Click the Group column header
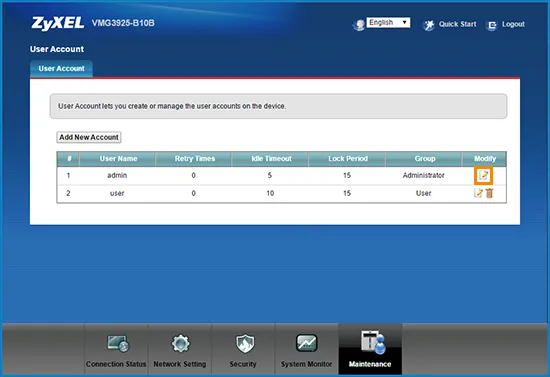The image size is (550, 377). coord(424,159)
